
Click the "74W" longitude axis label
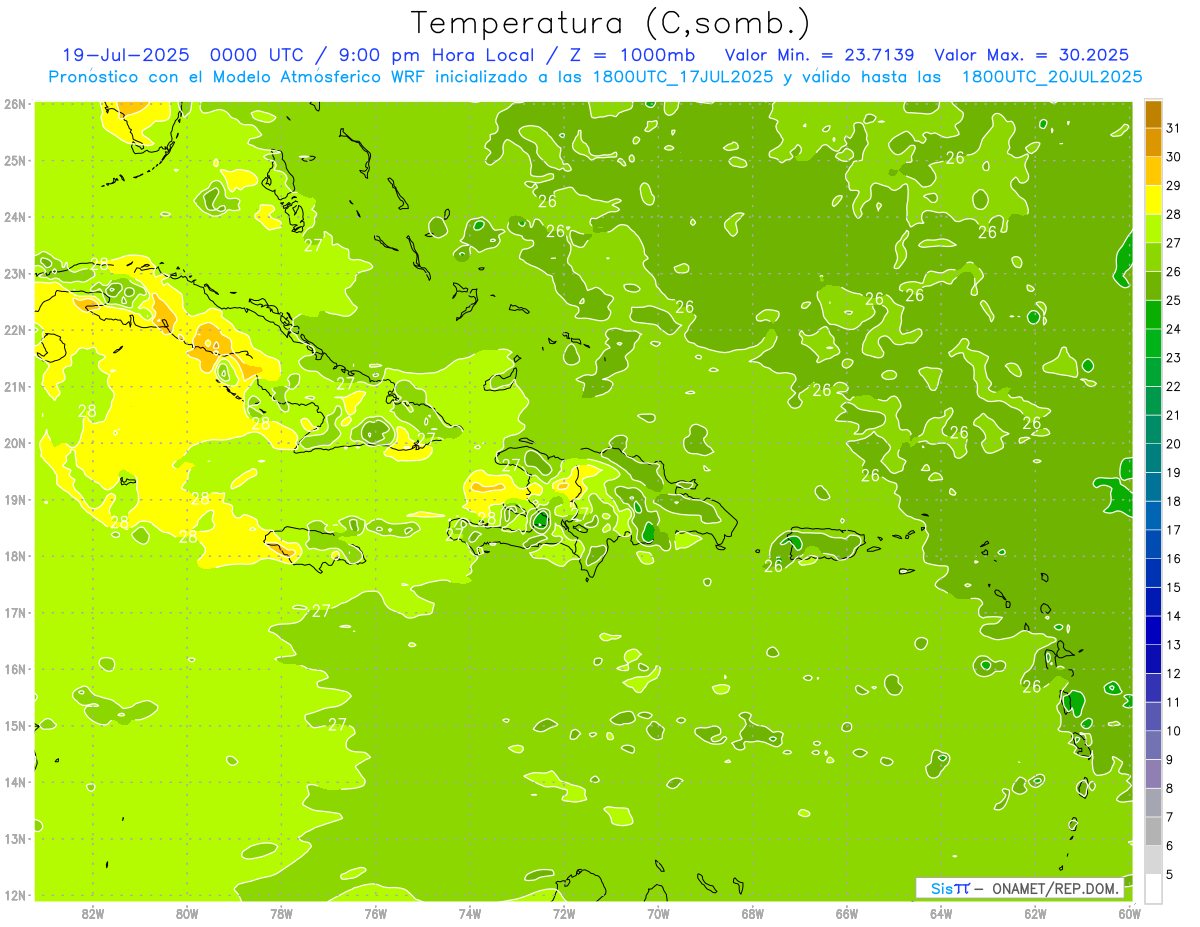(470, 913)
